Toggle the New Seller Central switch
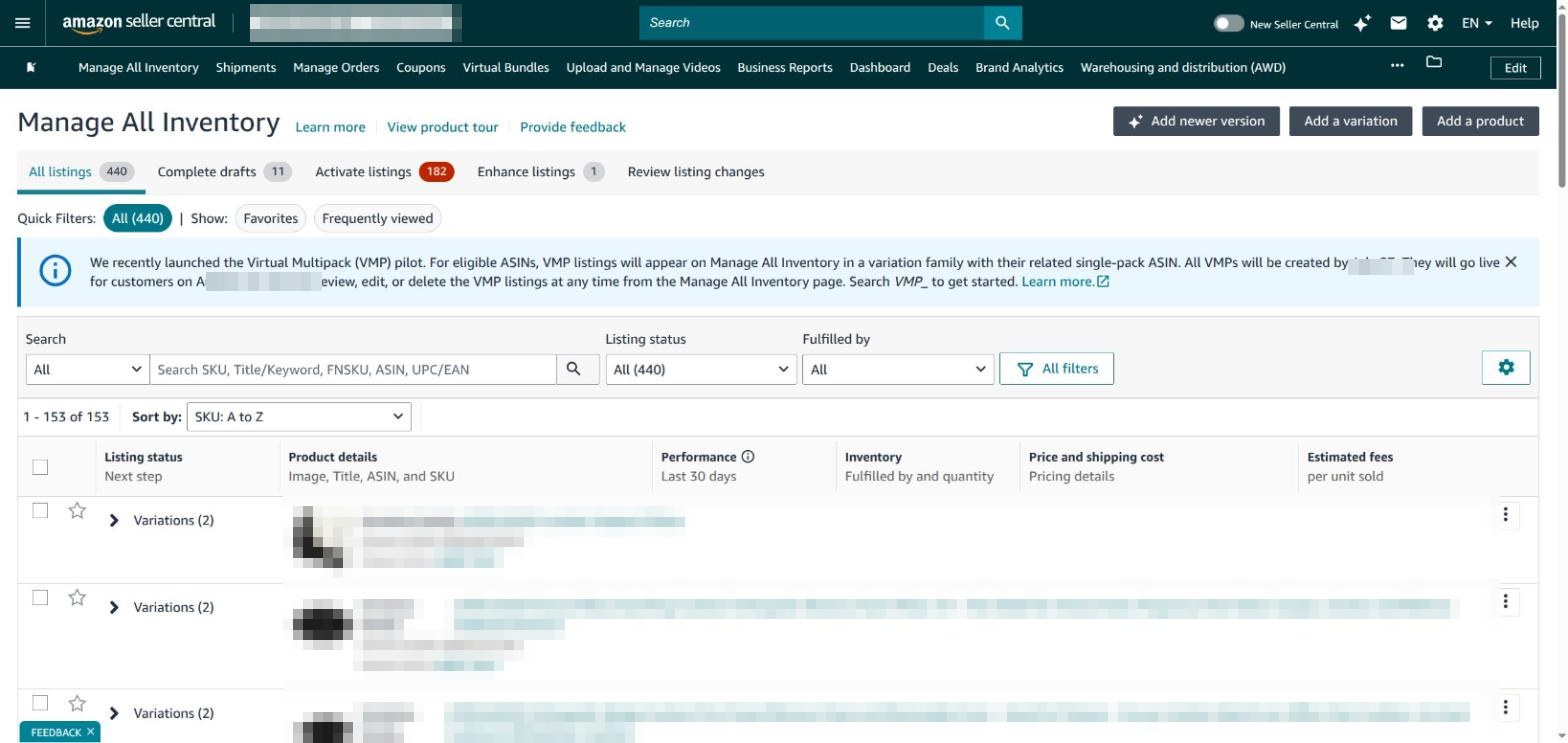1568x743 pixels. 1228,23
